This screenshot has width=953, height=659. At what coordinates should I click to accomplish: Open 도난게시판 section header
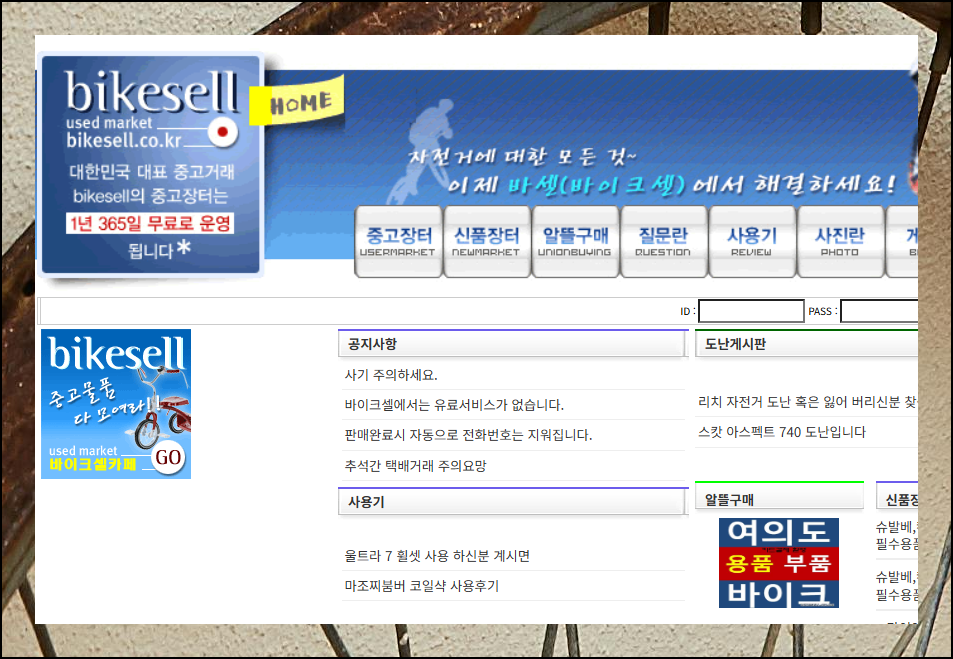(x=806, y=344)
